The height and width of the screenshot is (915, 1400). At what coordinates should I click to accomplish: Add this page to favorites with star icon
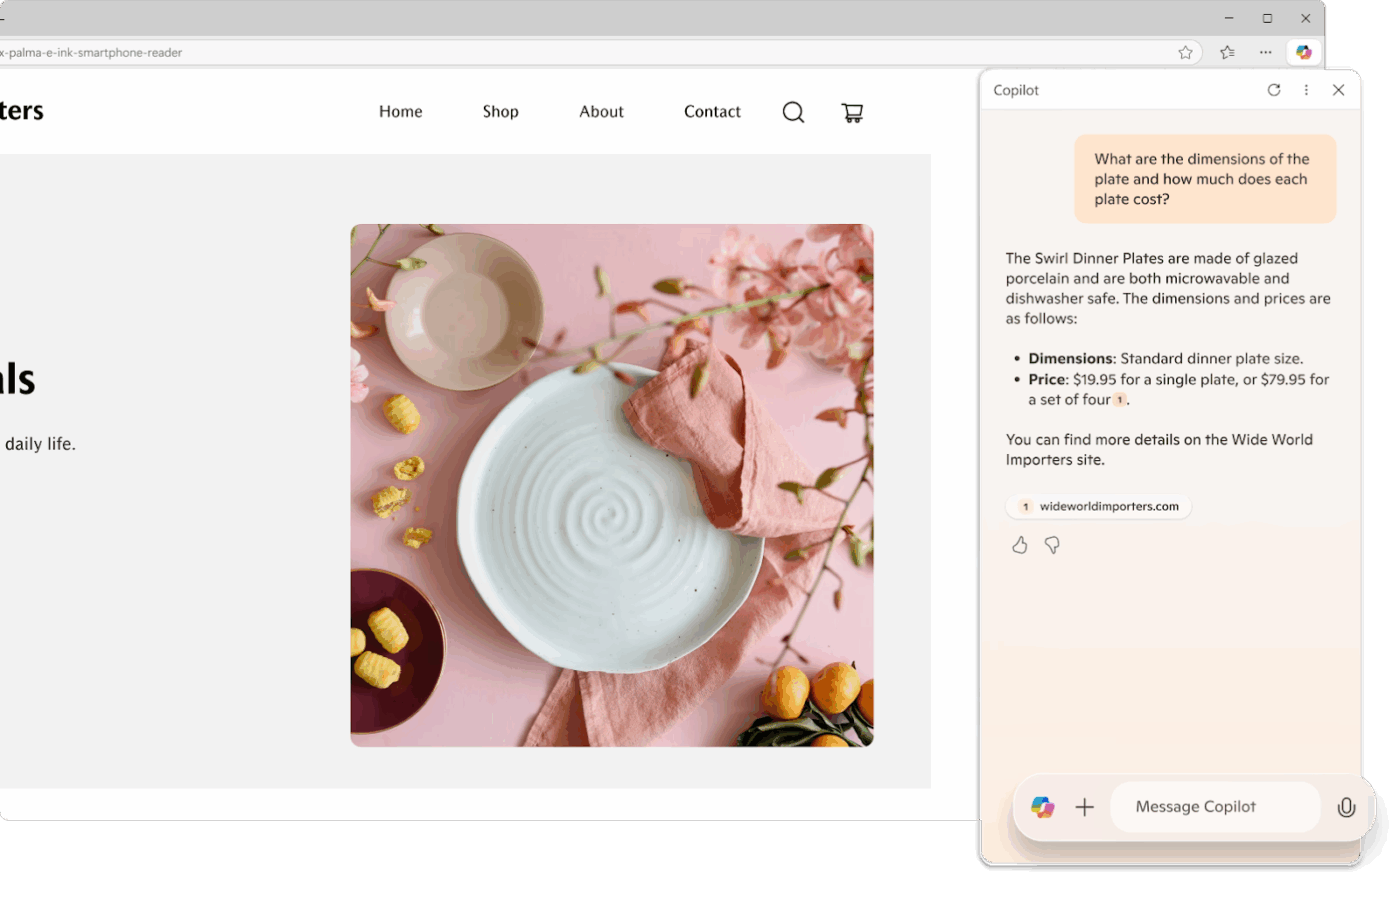click(1185, 52)
